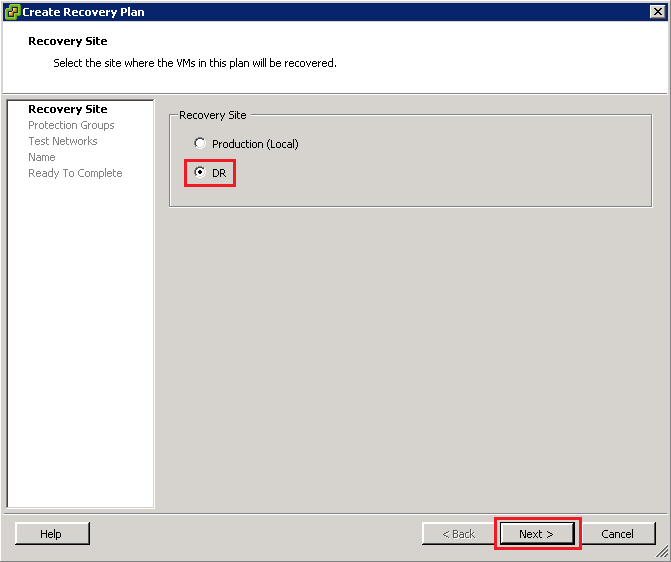Open the Ready To Complete step

point(75,173)
